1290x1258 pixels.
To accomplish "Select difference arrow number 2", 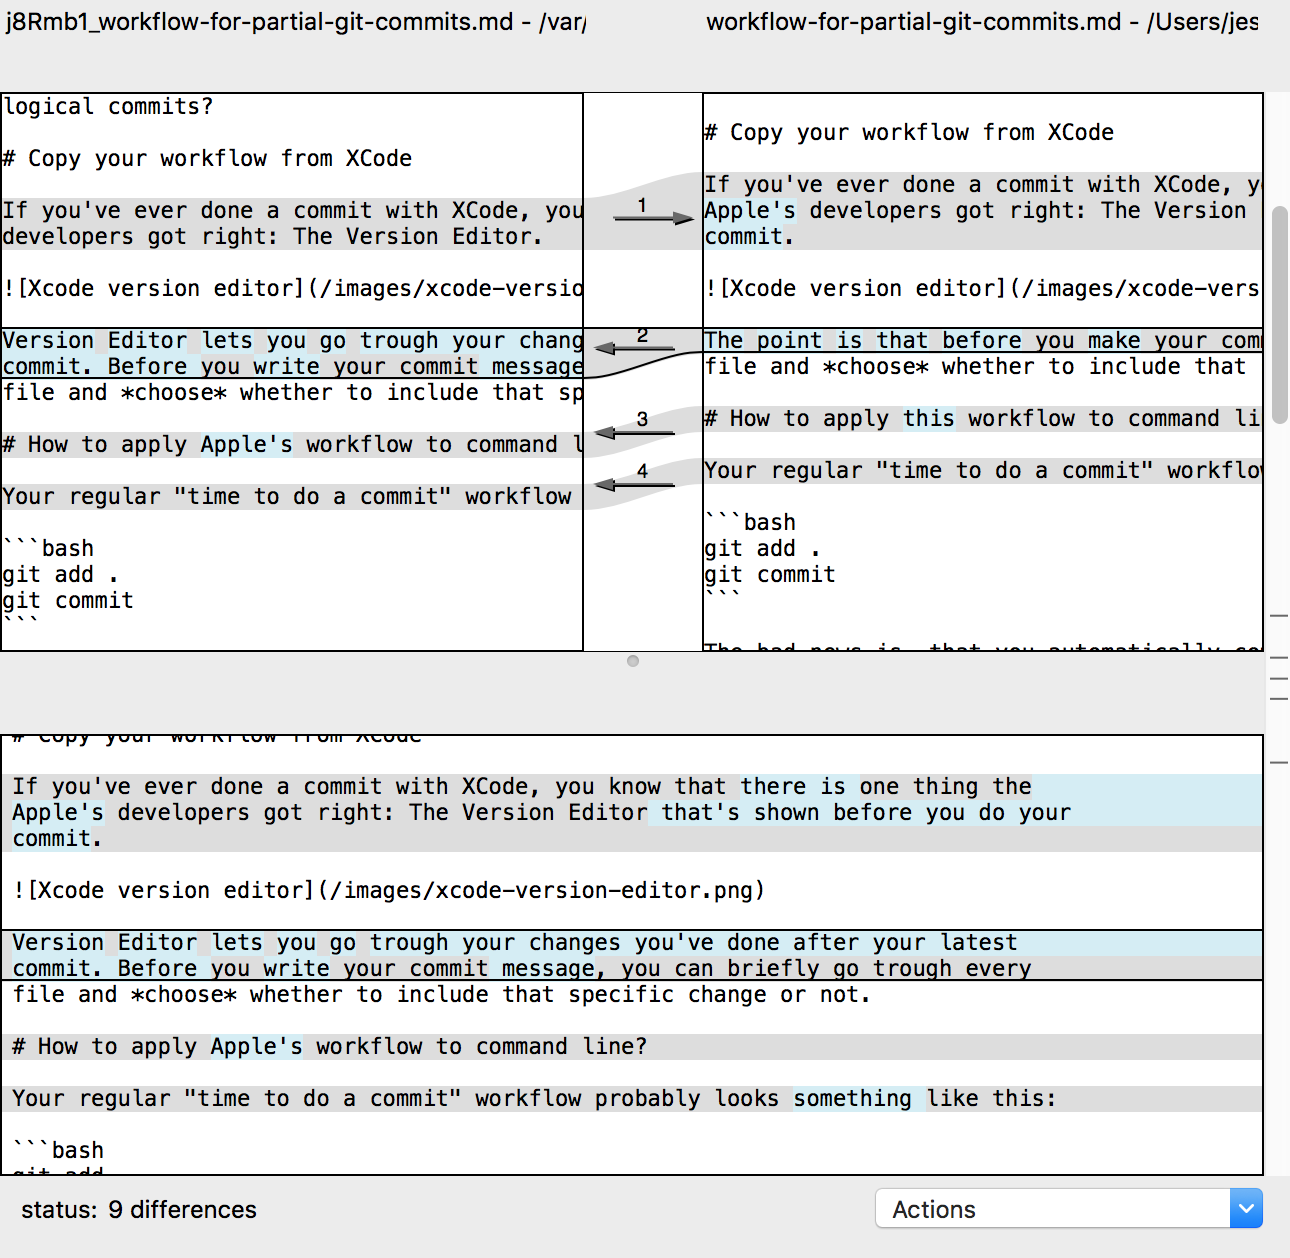I will click(634, 347).
